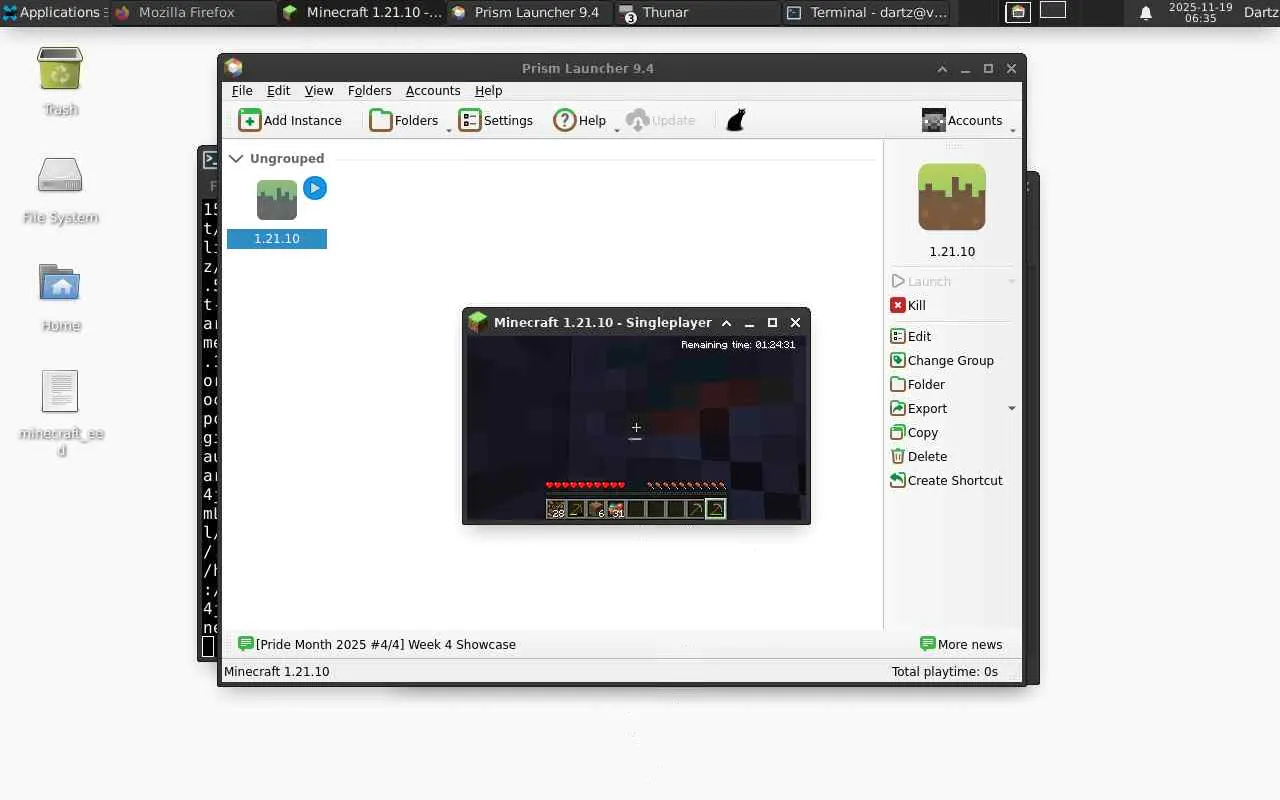This screenshot has height=800, width=1280.
Task: Shade the Minecraft window using the up arrow
Action: click(x=726, y=322)
